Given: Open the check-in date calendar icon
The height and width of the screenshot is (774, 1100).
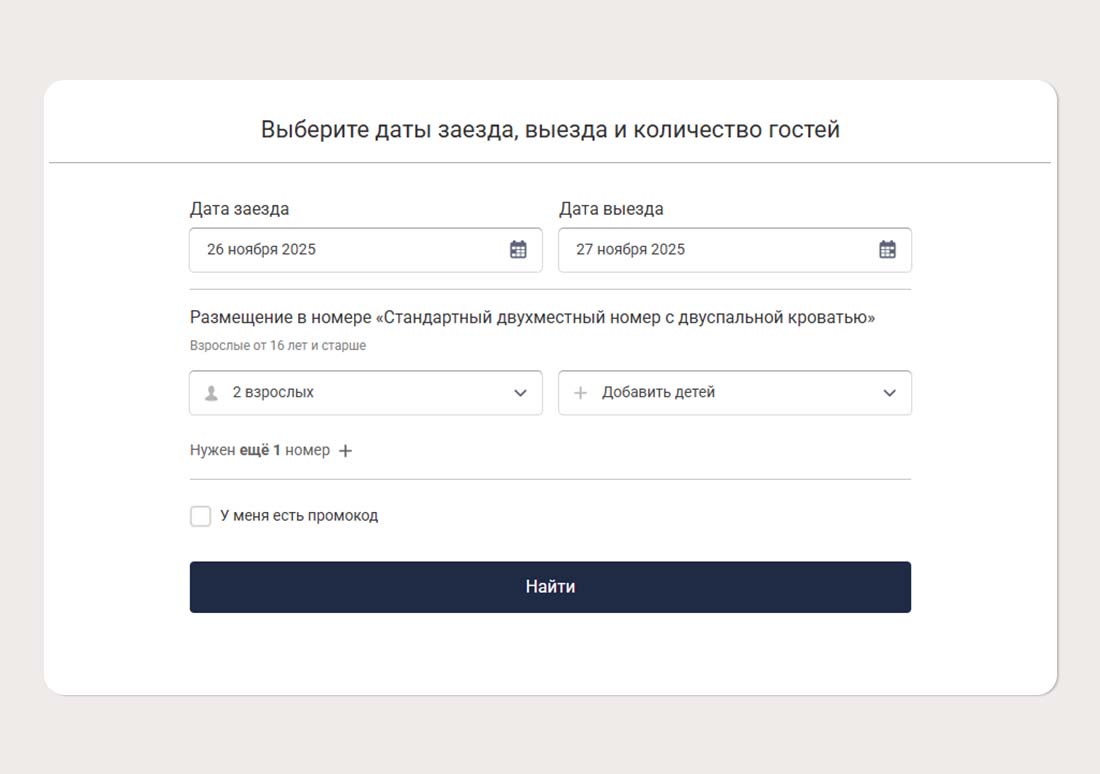Looking at the screenshot, I should coord(518,250).
